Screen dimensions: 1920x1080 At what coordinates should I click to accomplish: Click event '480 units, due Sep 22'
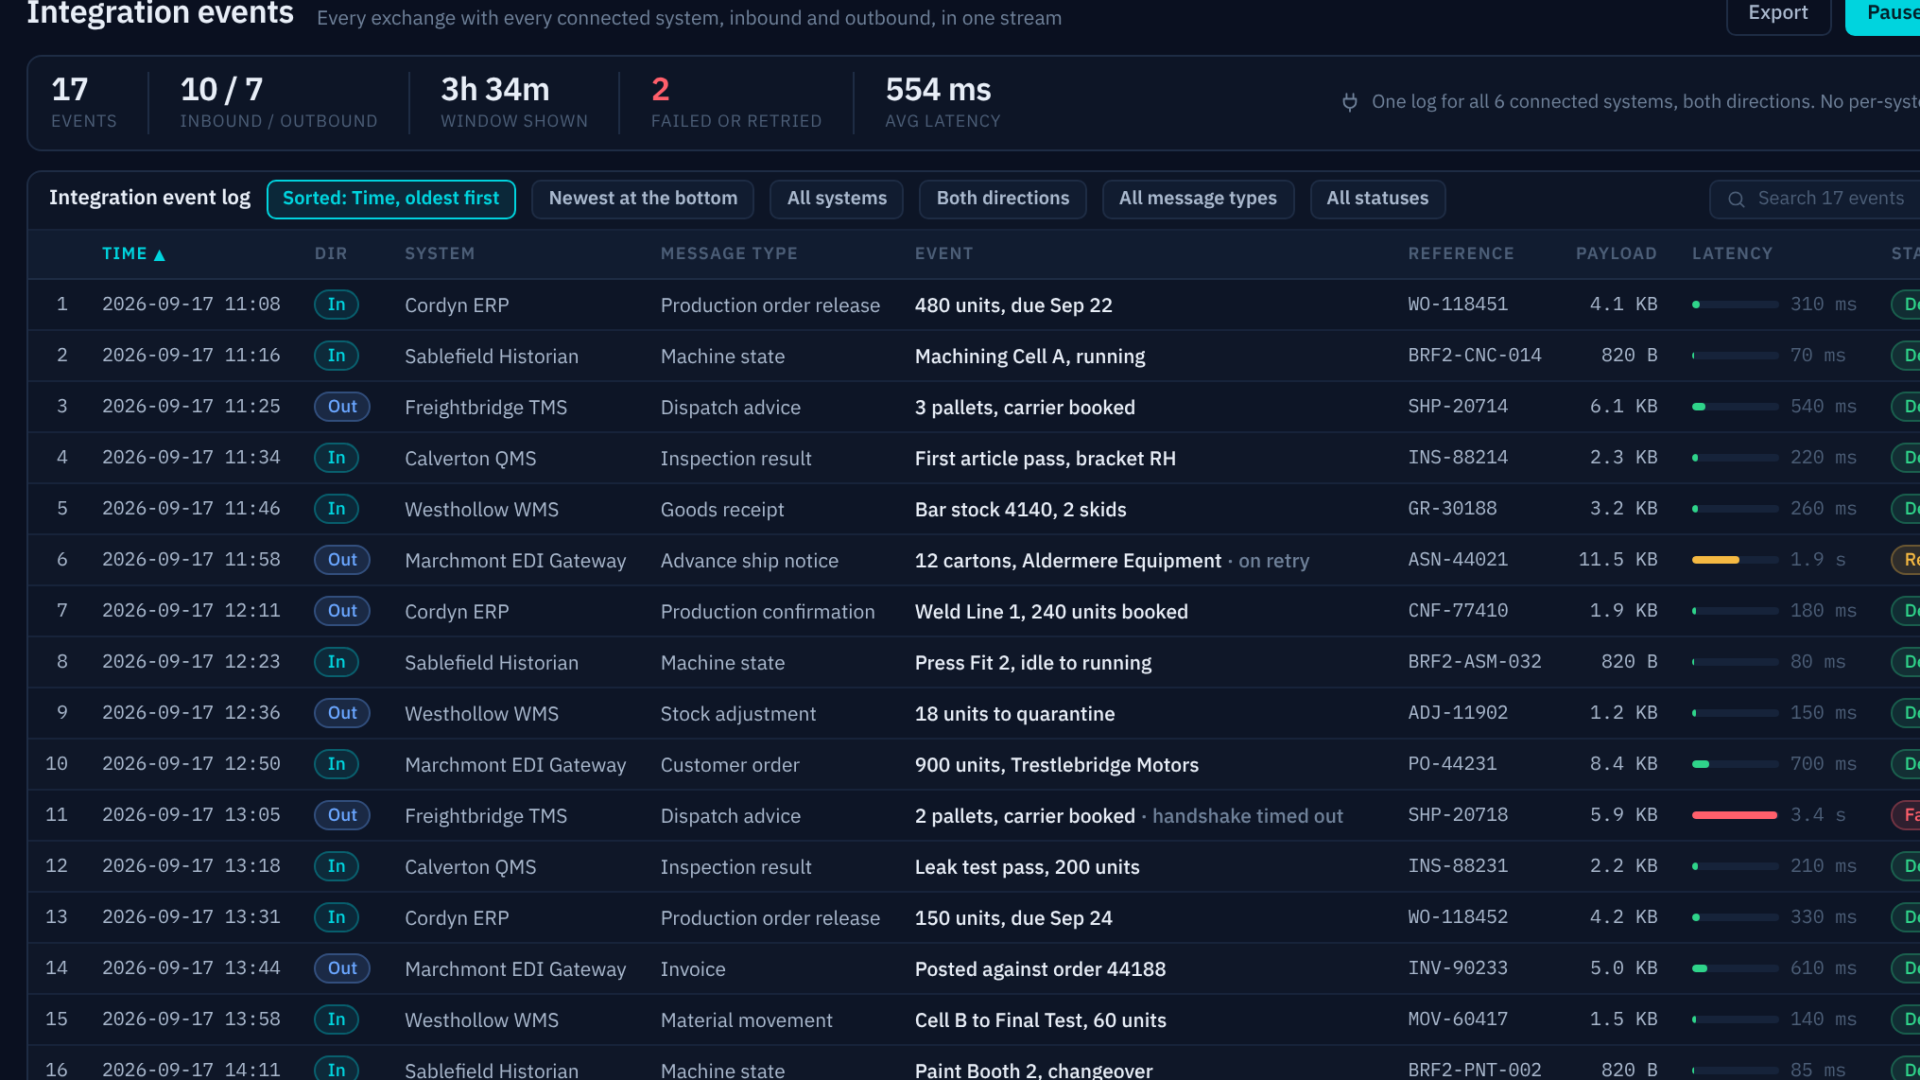coord(1013,305)
